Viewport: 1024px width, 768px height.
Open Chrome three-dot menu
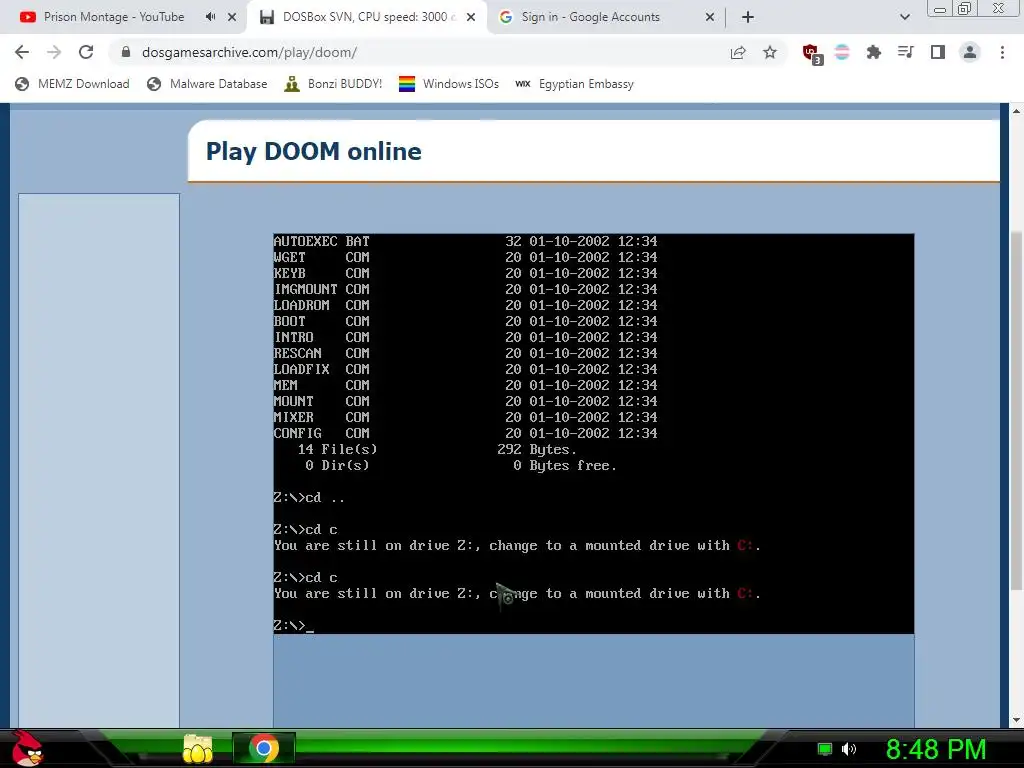[1002, 52]
